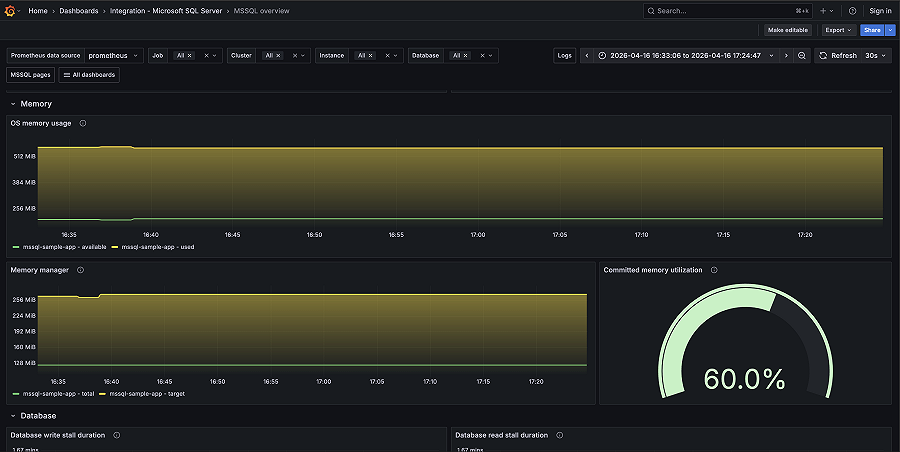Expand the Instance filter dropdown arrow

[395, 56]
